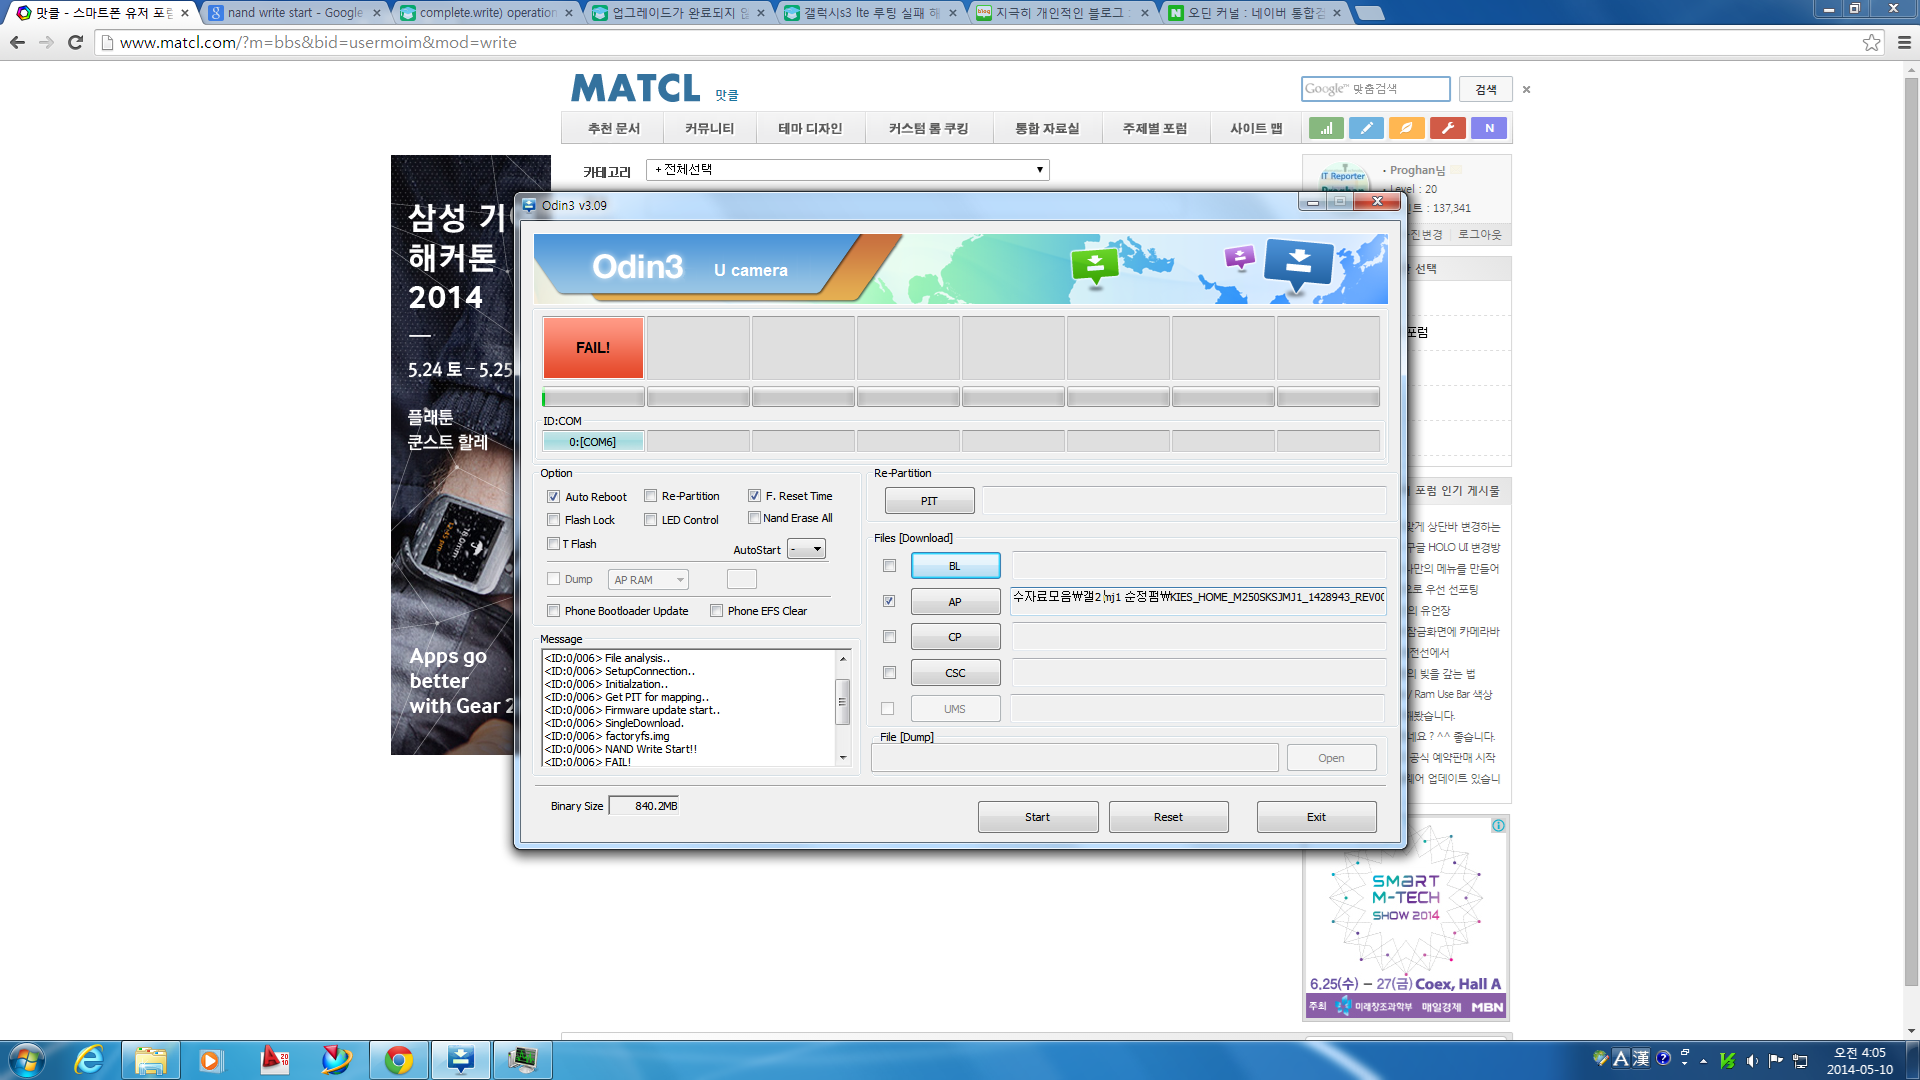
Task: Disable the Auto Reboot checkbox
Action: [553, 497]
